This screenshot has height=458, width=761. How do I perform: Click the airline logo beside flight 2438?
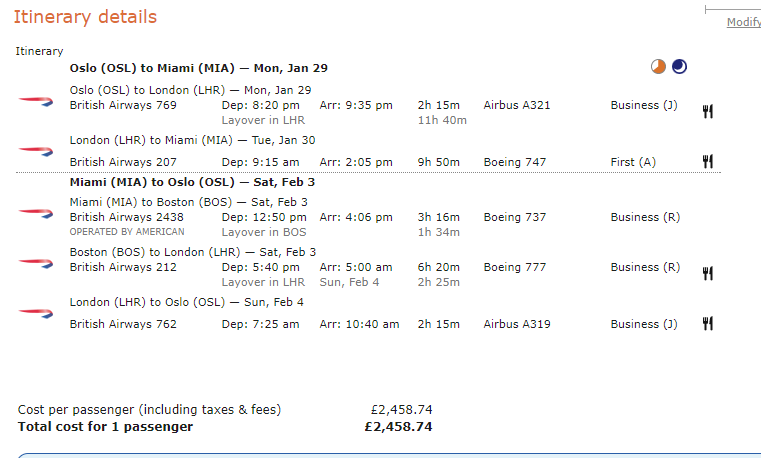(35, 213)
